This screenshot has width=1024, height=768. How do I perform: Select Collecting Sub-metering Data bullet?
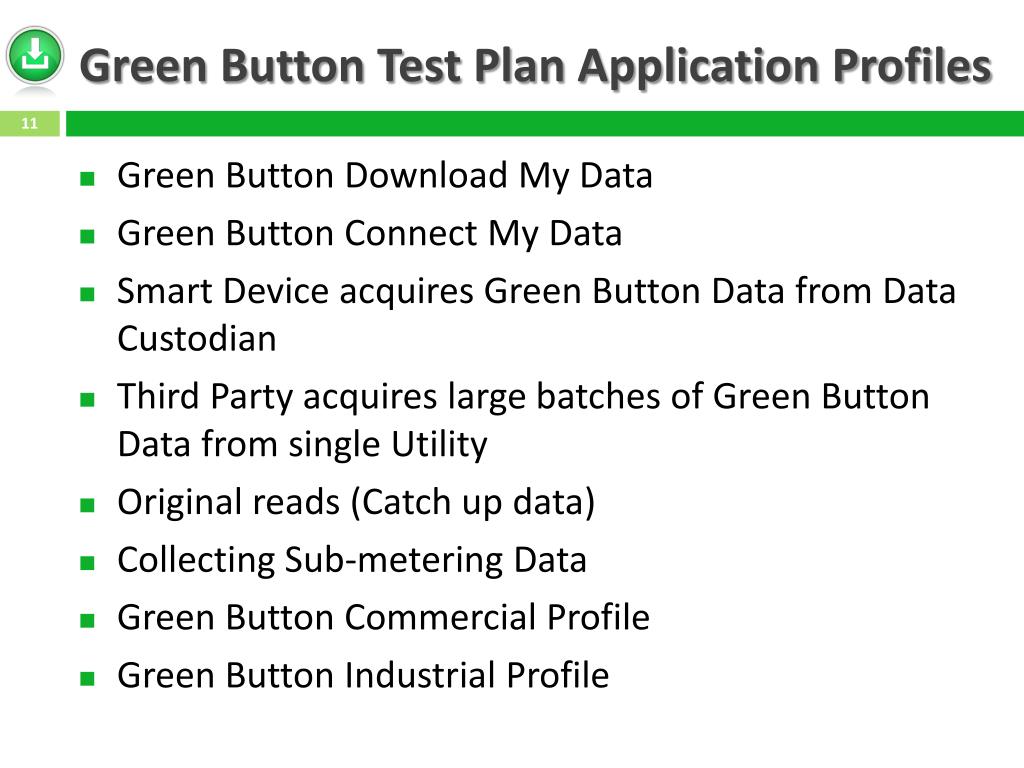(x=352, y=560)
